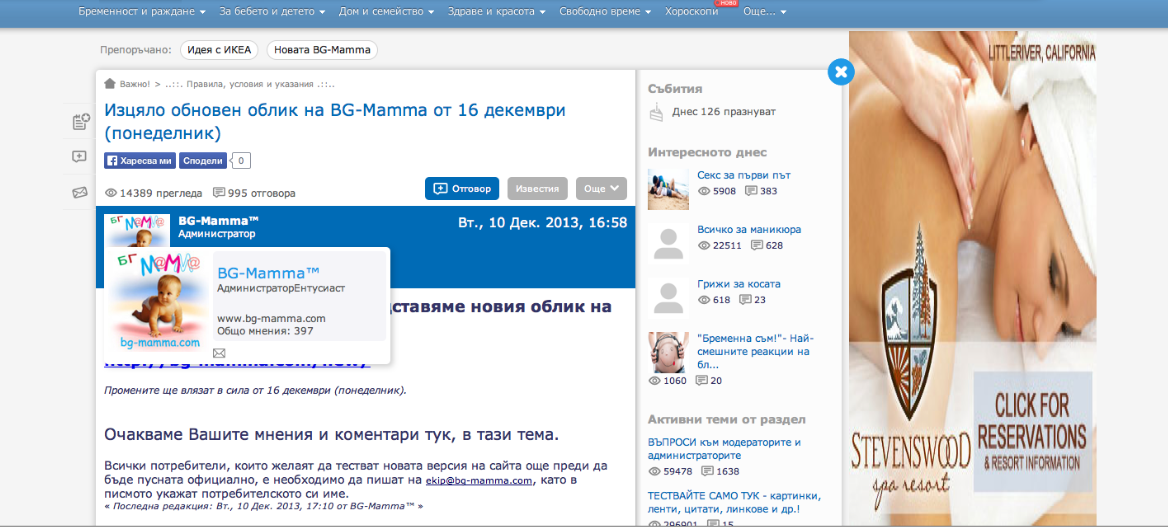This screenshot has height=527, width=1168.
Task: Open the Хороскопи menu item
Action: (x=691, y=12)
